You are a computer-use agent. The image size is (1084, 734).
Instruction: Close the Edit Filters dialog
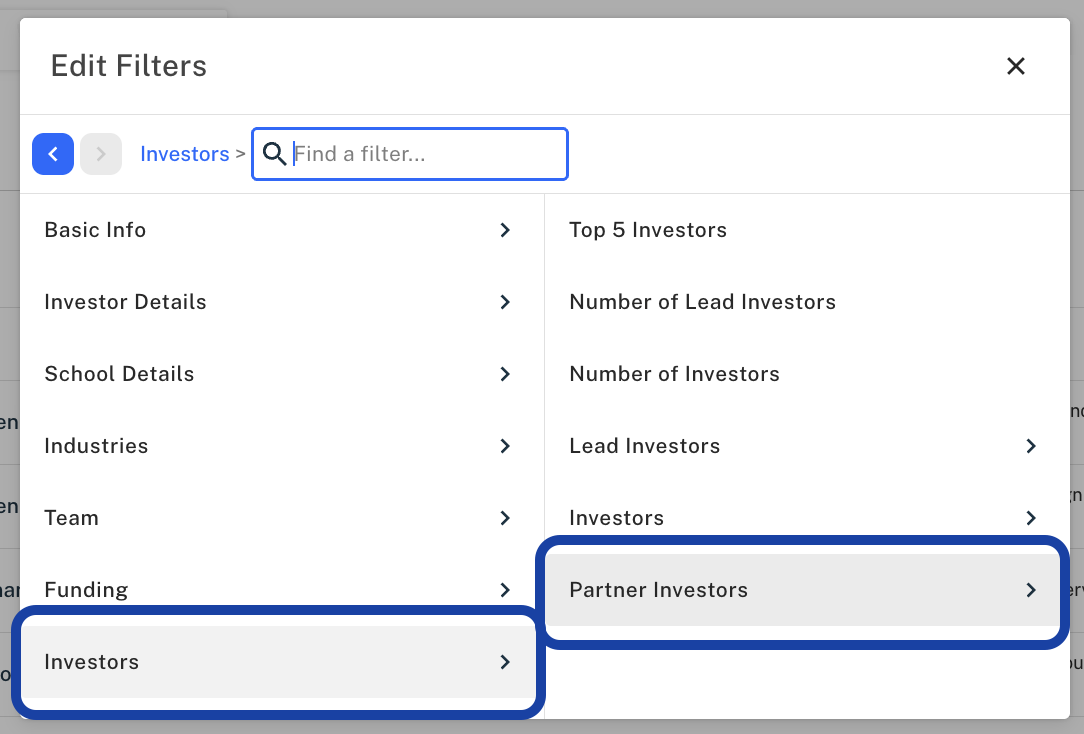[x=1016, y=66]
